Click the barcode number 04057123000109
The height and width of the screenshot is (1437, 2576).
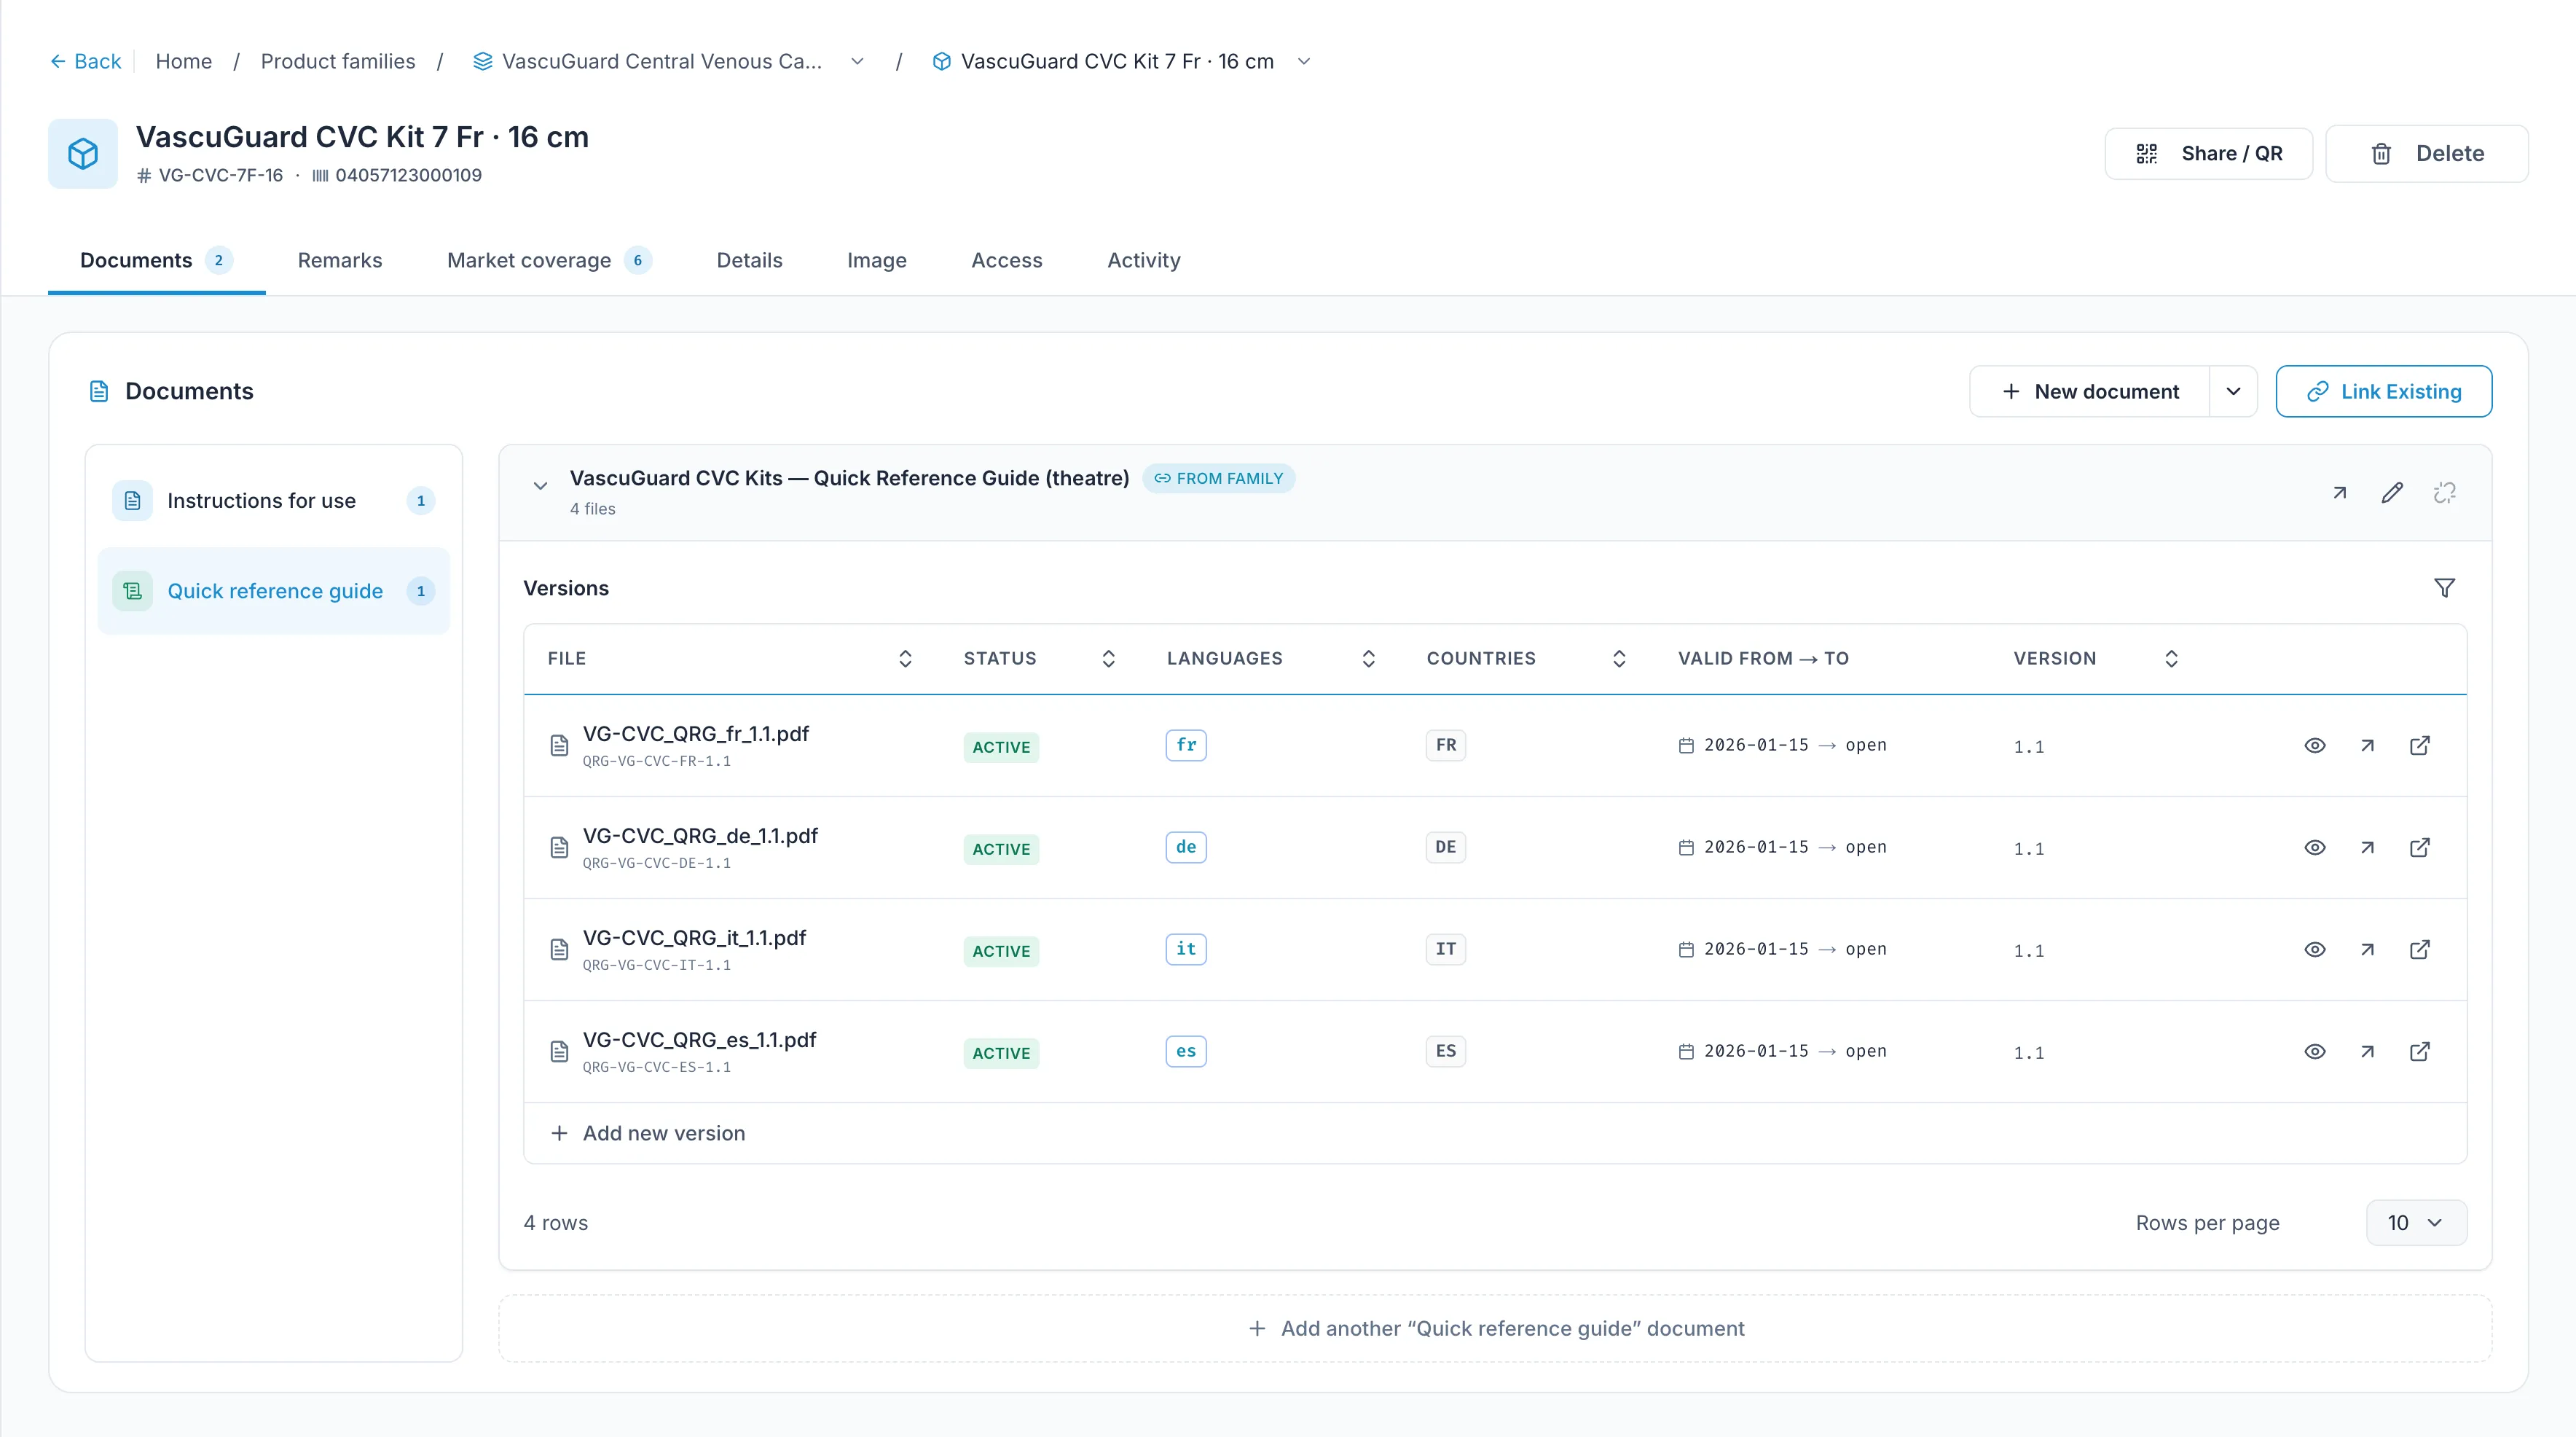[x=409, y=176]
